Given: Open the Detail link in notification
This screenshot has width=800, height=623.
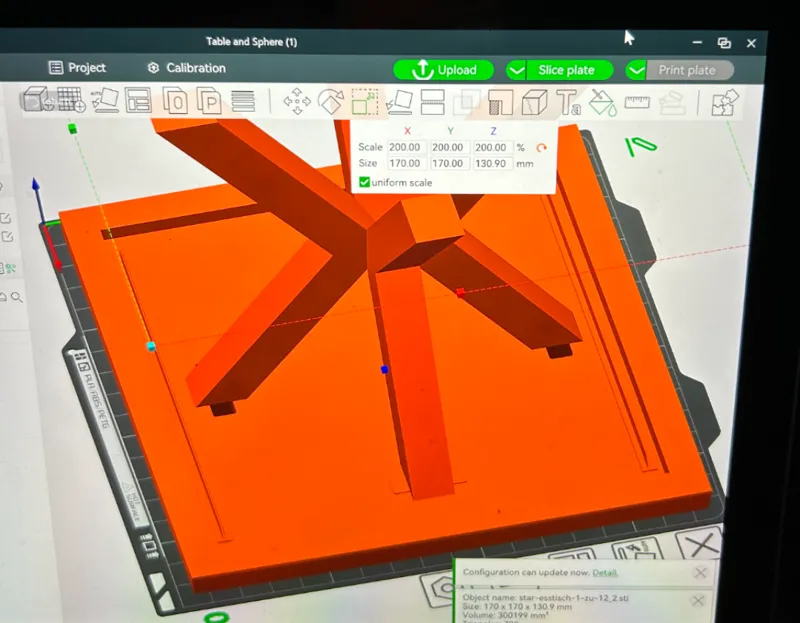Looking at the screenshot, I should point(605,572).
